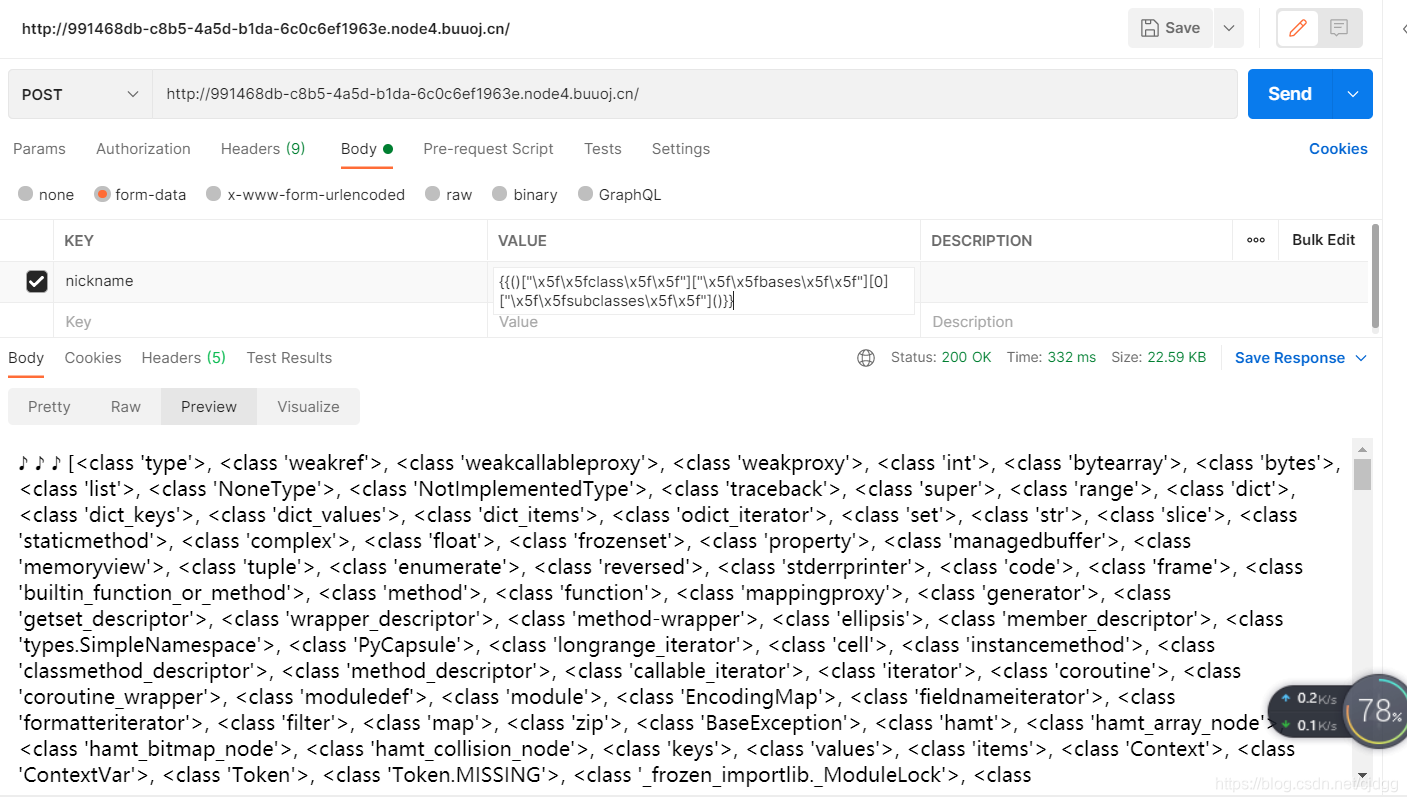The height and width of the screenshot is (802, 1407).
Task: Select the response Body tab
Action: tap(26, 358)
